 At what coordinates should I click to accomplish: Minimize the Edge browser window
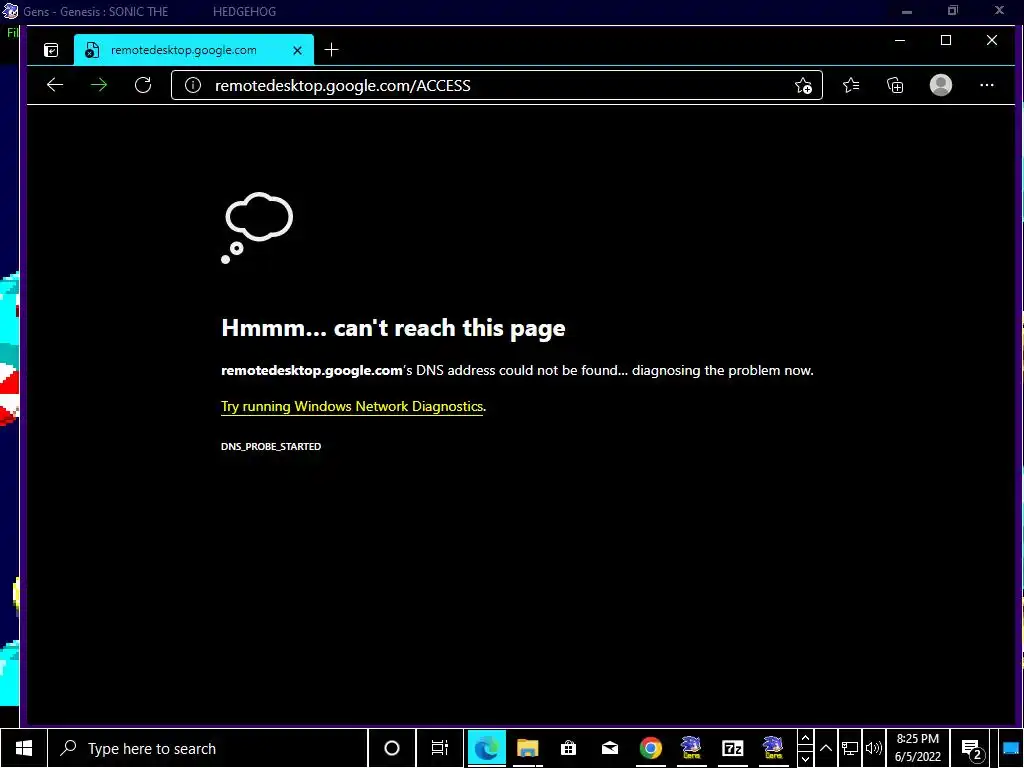(900, 40)
